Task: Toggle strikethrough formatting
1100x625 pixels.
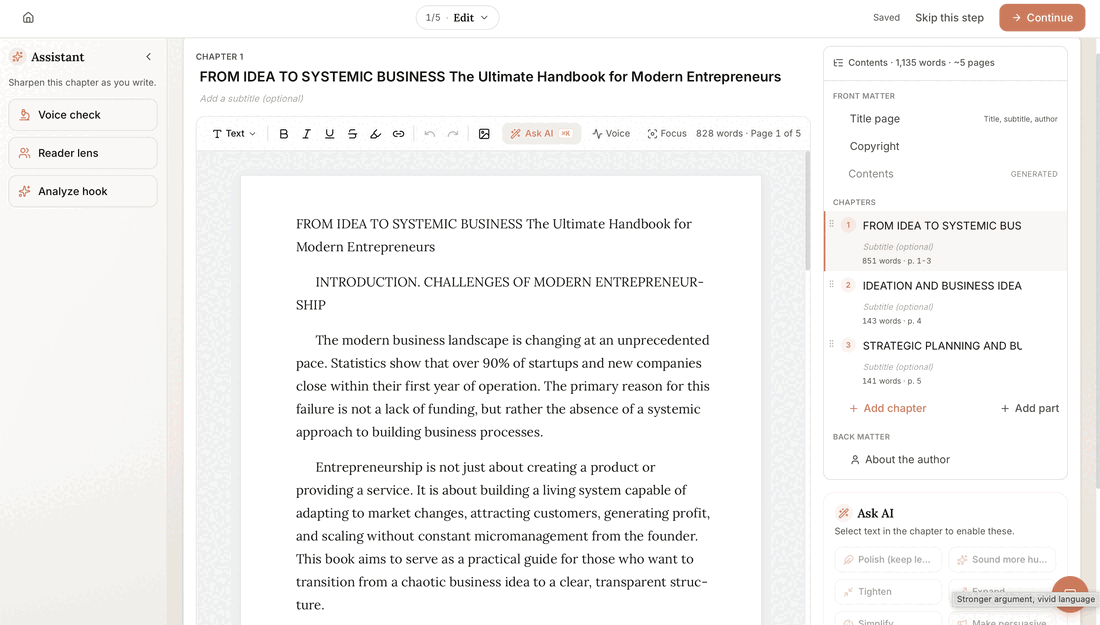Action: (352, 133)
